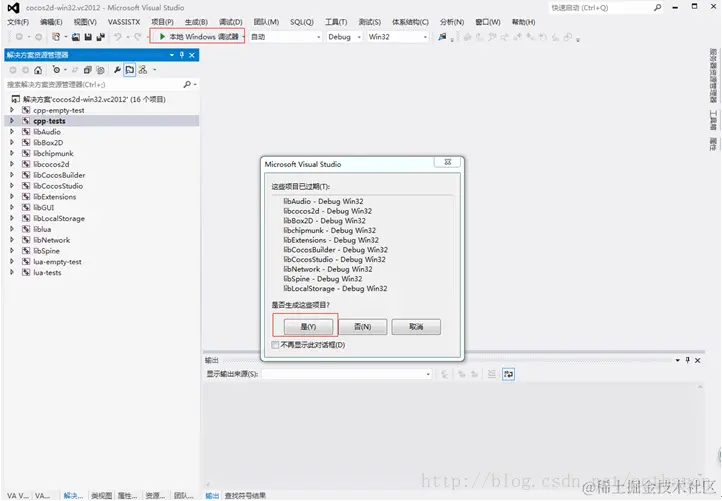Toggle the preview selected items icon
The image size is (722, 501).
pos(130,70)
